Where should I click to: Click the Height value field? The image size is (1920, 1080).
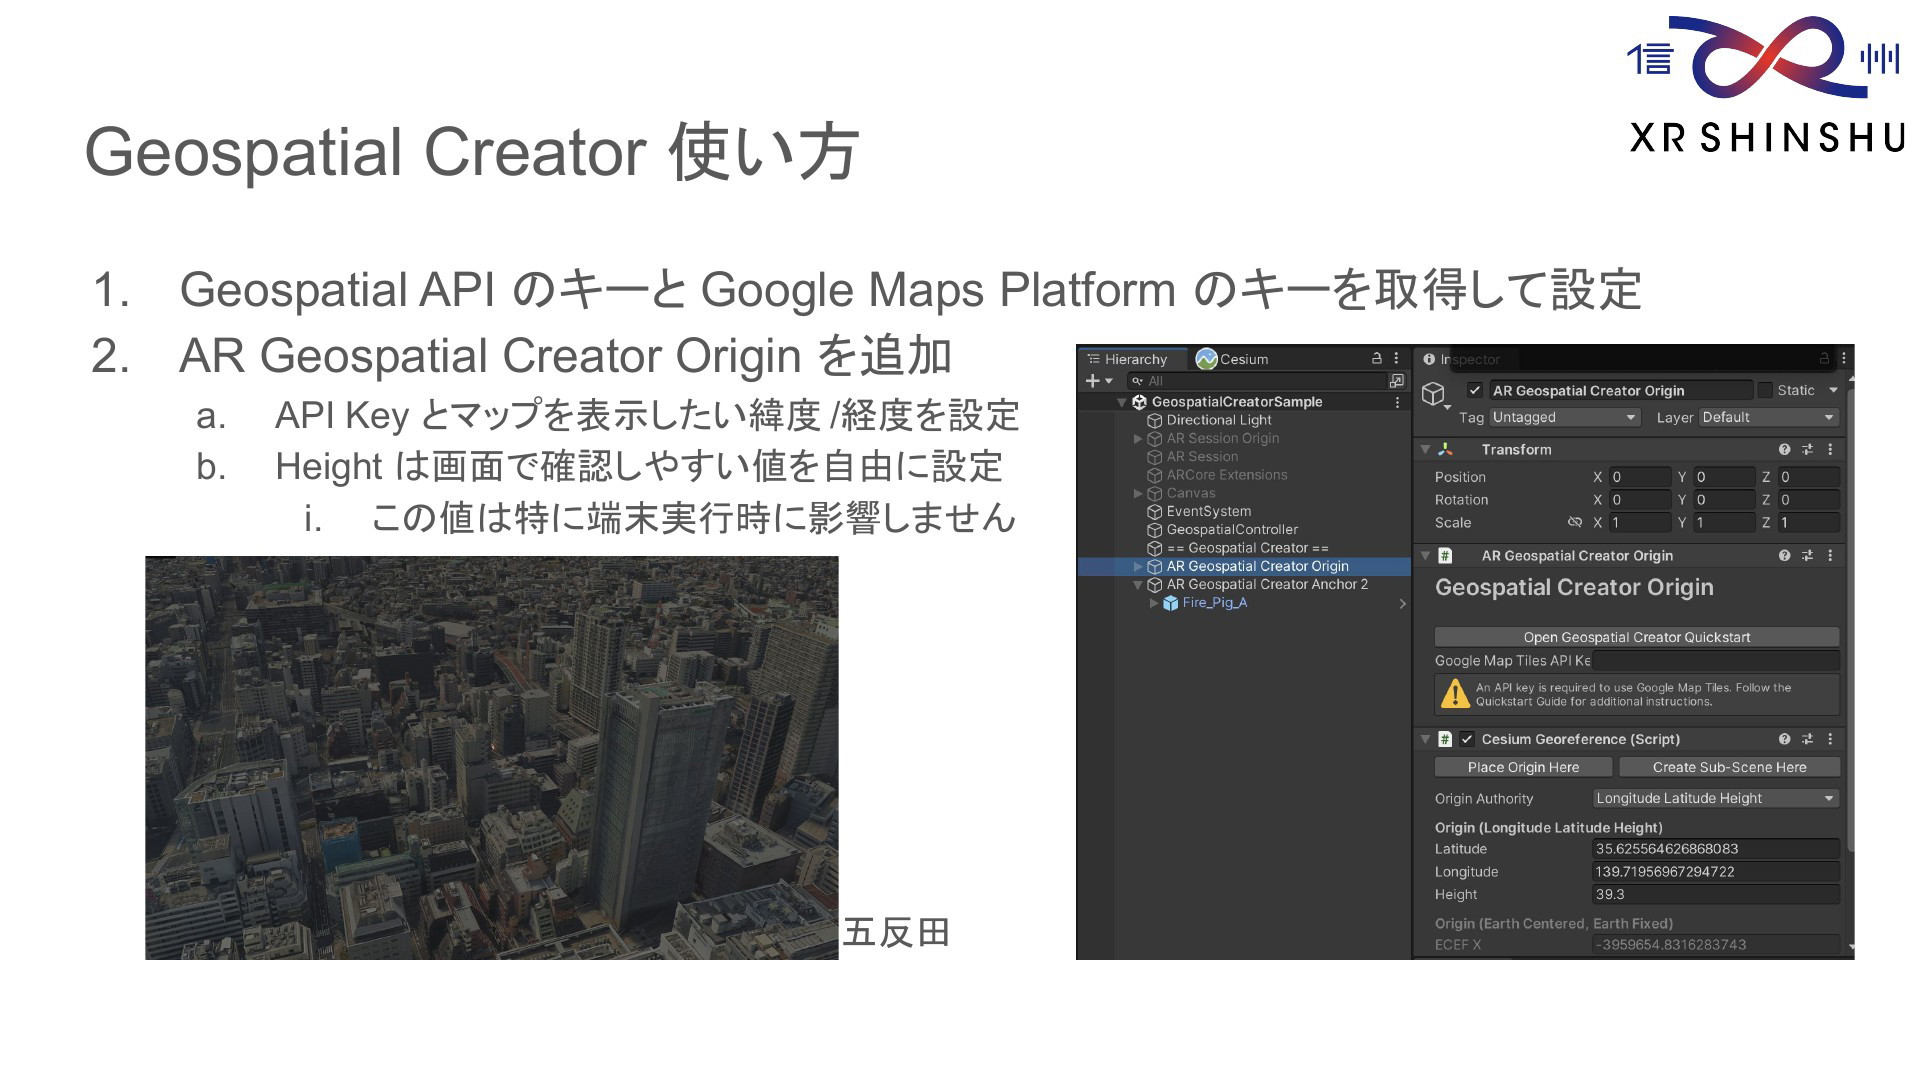(x=1716, y=895)
